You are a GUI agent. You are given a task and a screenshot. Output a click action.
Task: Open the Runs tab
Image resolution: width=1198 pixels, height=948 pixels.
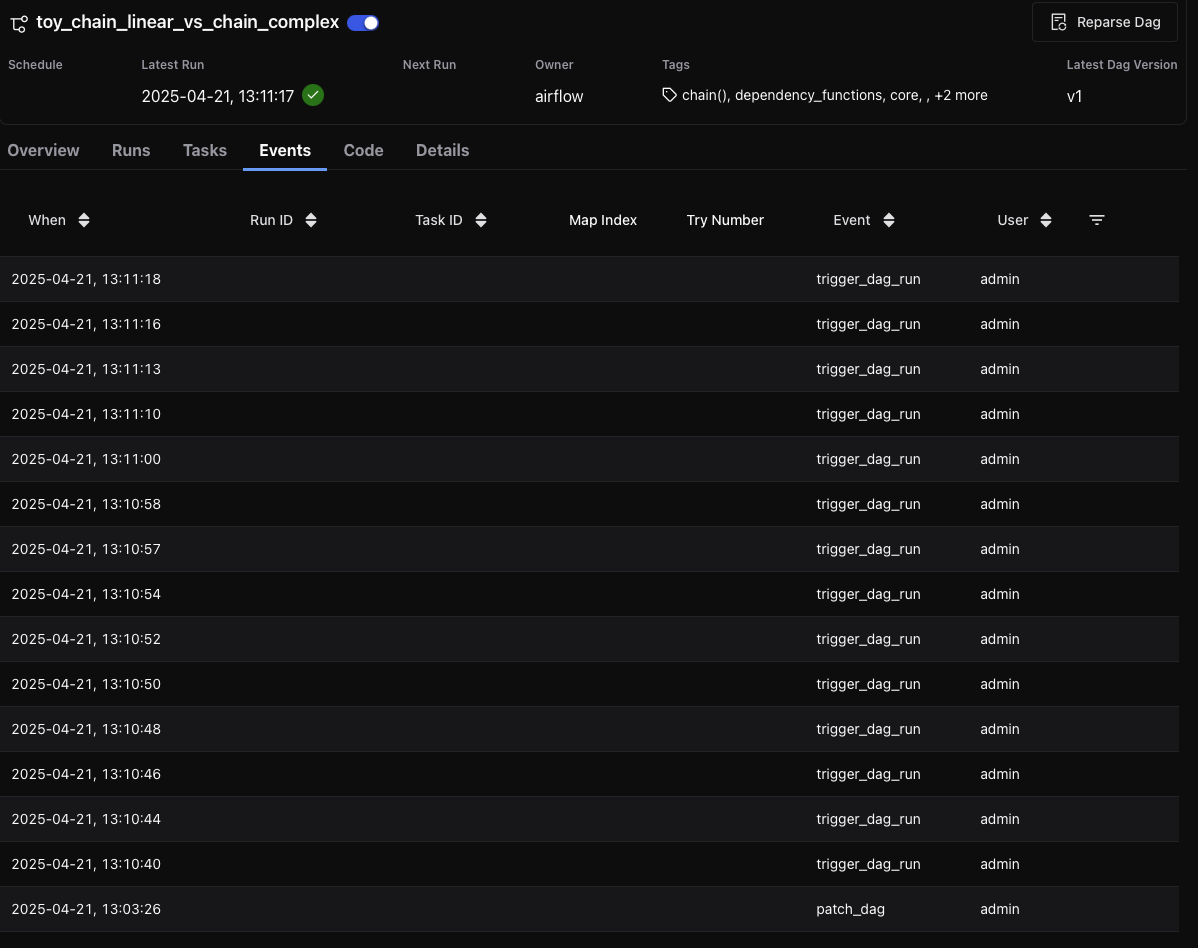(x=130, y=150)
